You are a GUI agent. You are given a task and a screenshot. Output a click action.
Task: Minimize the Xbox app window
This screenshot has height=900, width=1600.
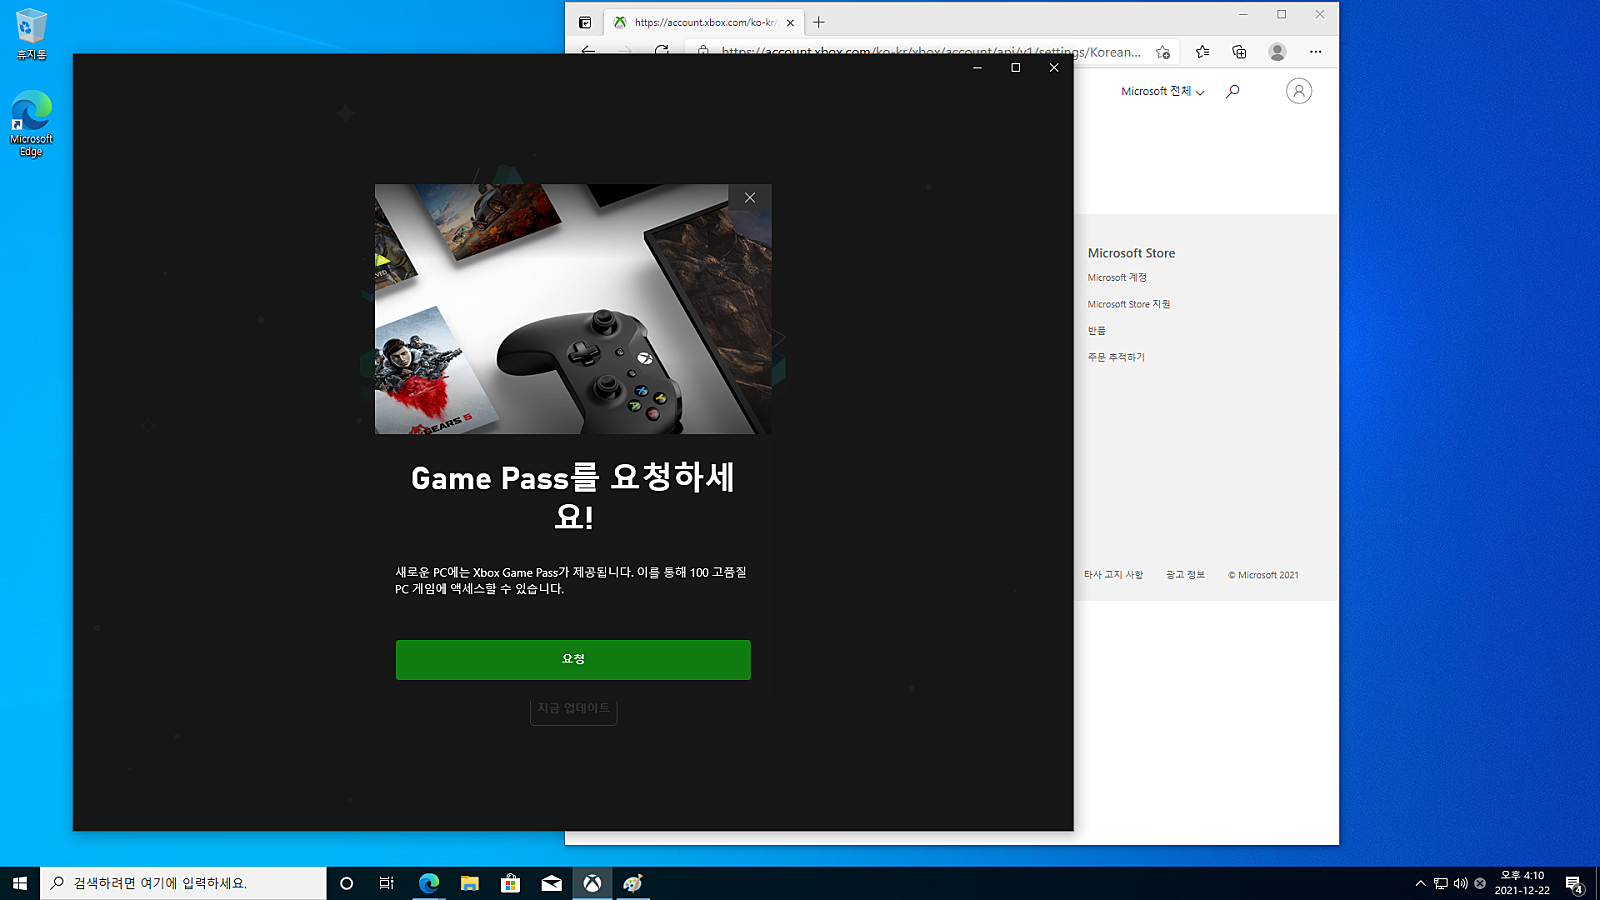(977, 68)
